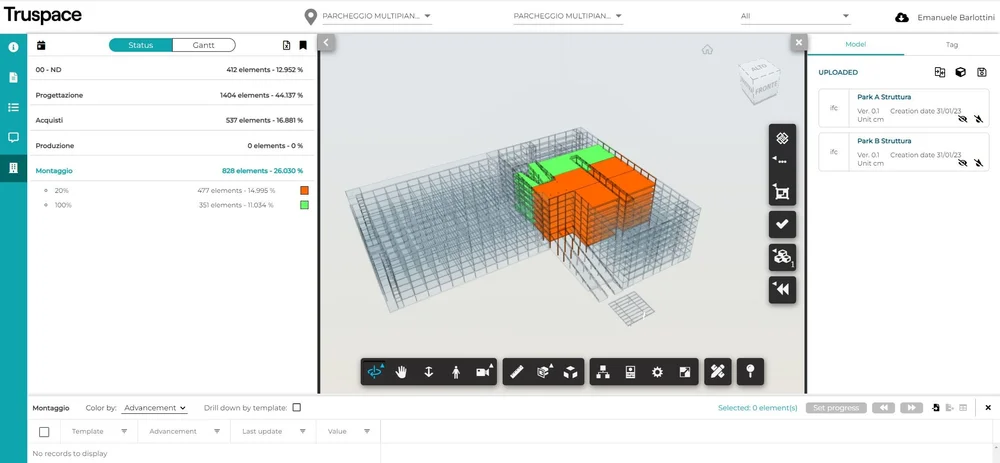The image size is (1000, 463).
Task: Toggle viewer full screen mode
Action: tap(684, 372)
